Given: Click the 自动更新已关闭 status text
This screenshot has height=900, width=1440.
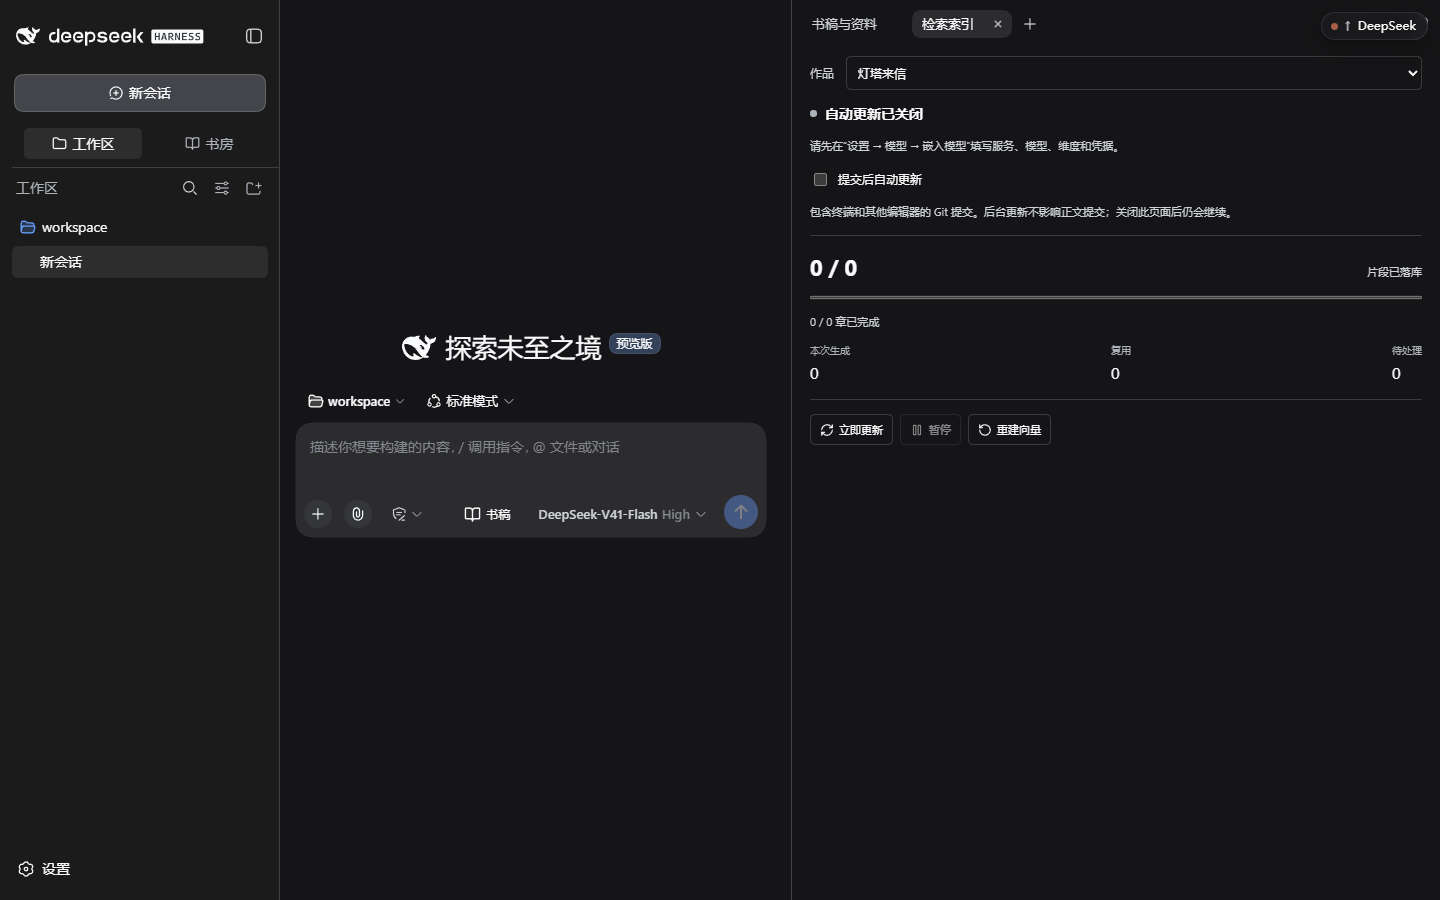Looking at the screenshot, I should (x=874, y=114).
